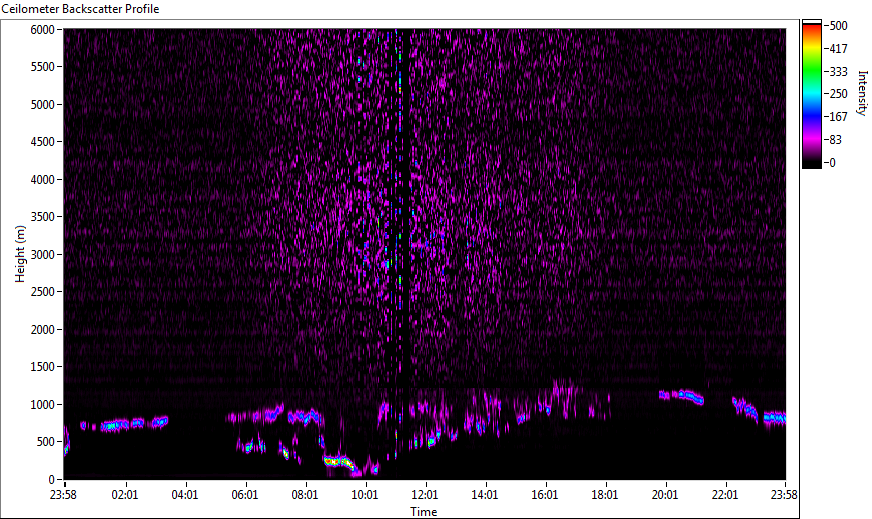Click the intensity color ramp bar
Image resolution: width=872 pixels, height=519 pixels.
[811, 95]
